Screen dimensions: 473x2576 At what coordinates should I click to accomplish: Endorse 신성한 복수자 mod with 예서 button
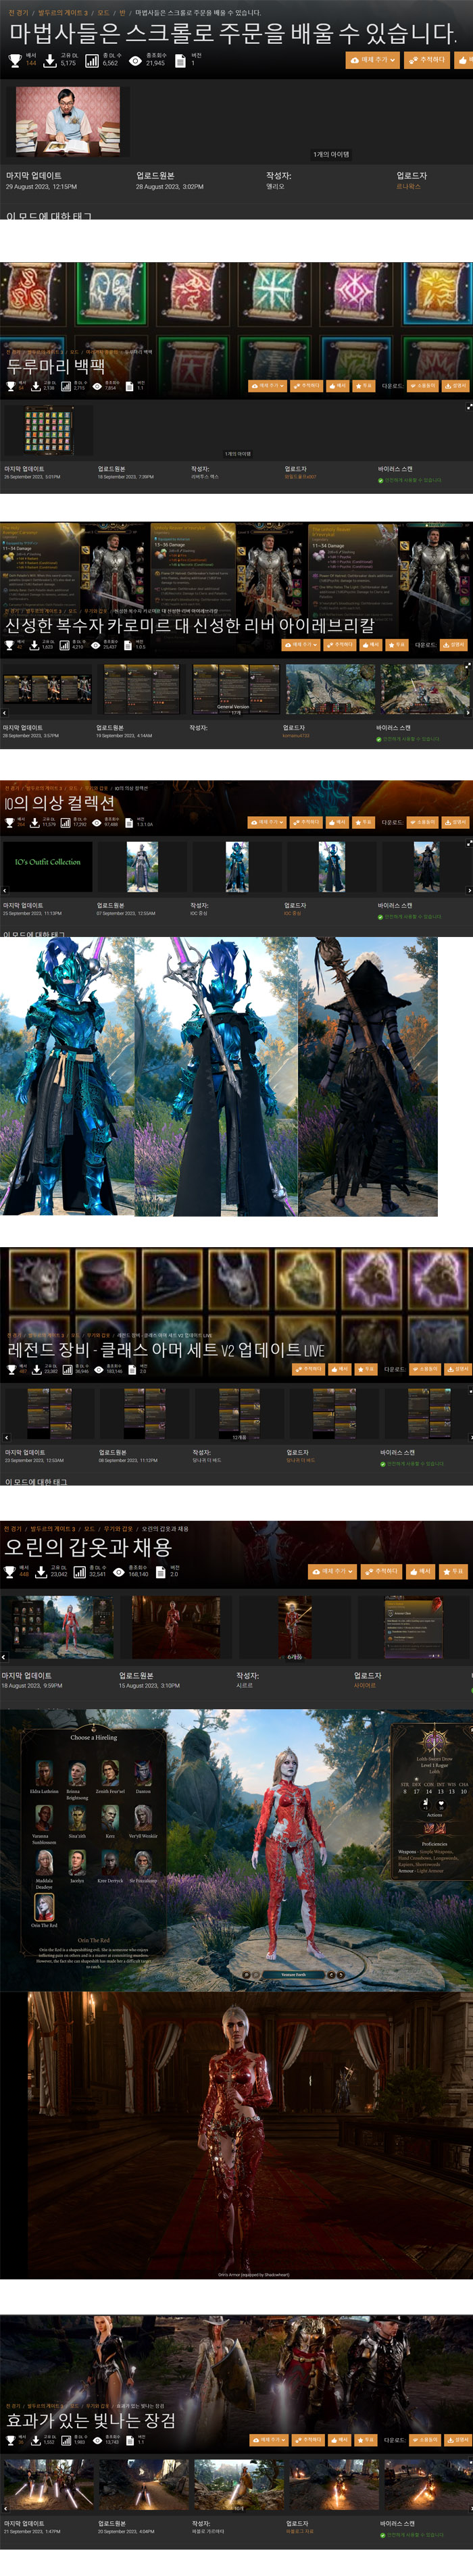click(371, 645)
